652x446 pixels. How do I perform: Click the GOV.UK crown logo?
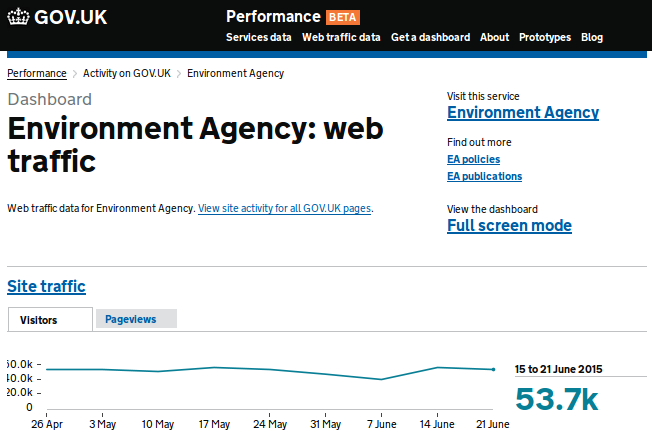click(x=19, y=17)
